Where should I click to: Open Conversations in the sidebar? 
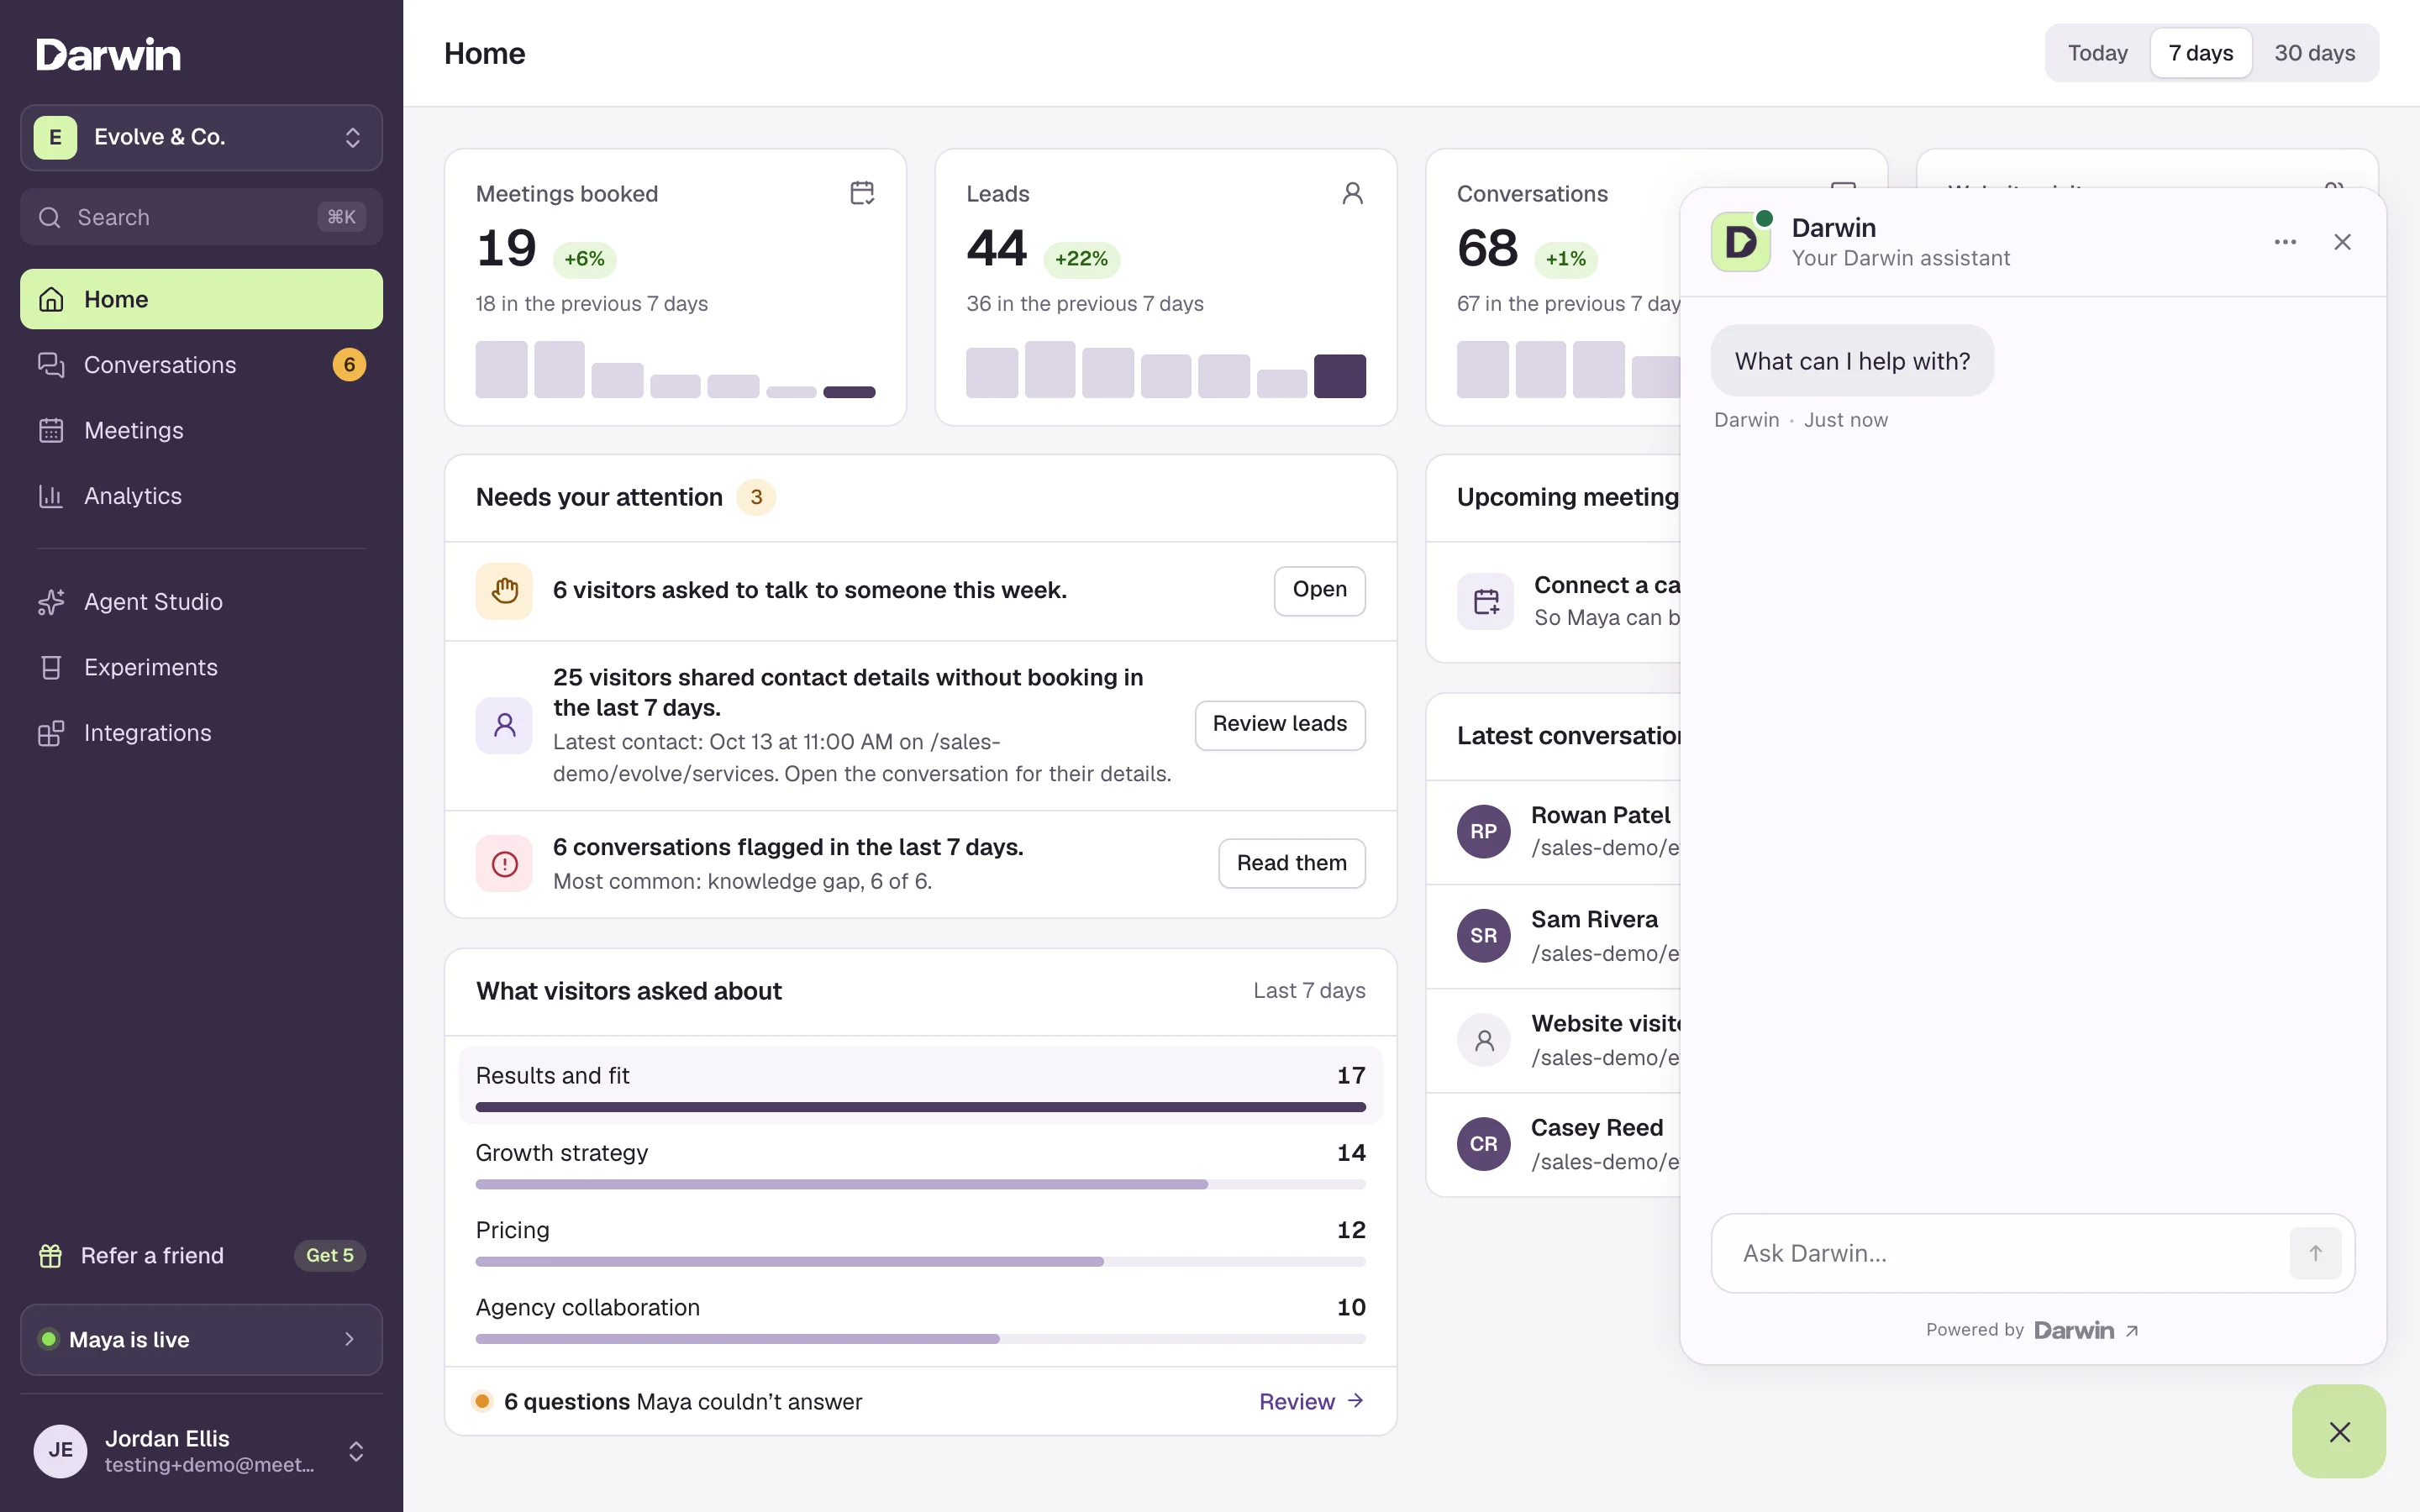pyautogui.click(x=201, y=365)
